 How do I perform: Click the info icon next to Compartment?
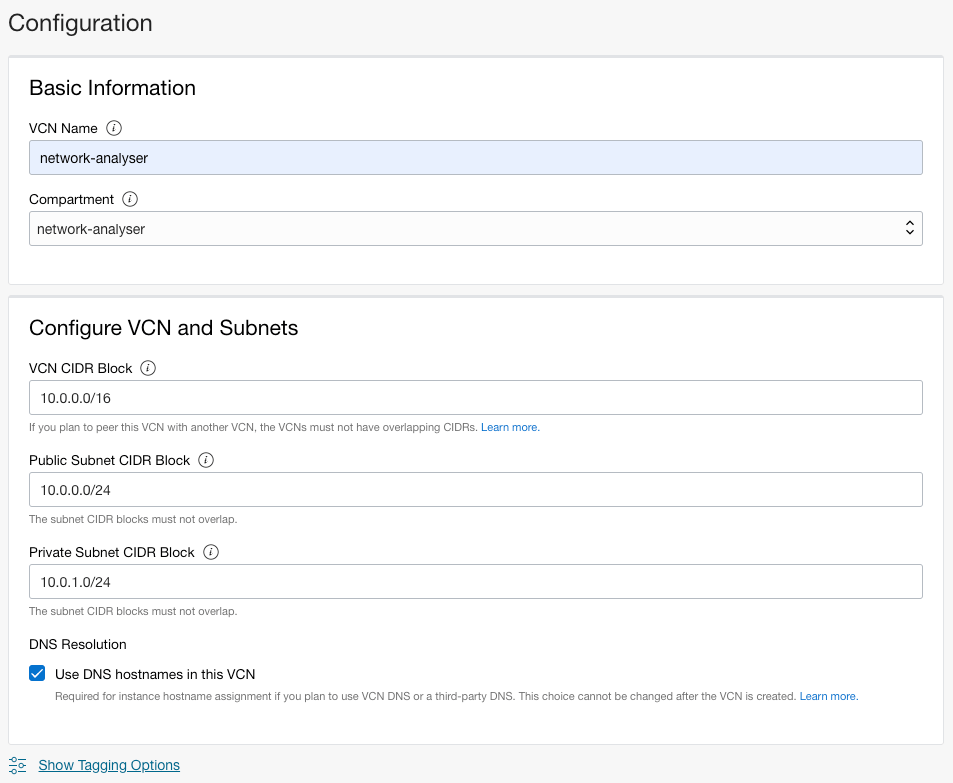click(131, 199)
